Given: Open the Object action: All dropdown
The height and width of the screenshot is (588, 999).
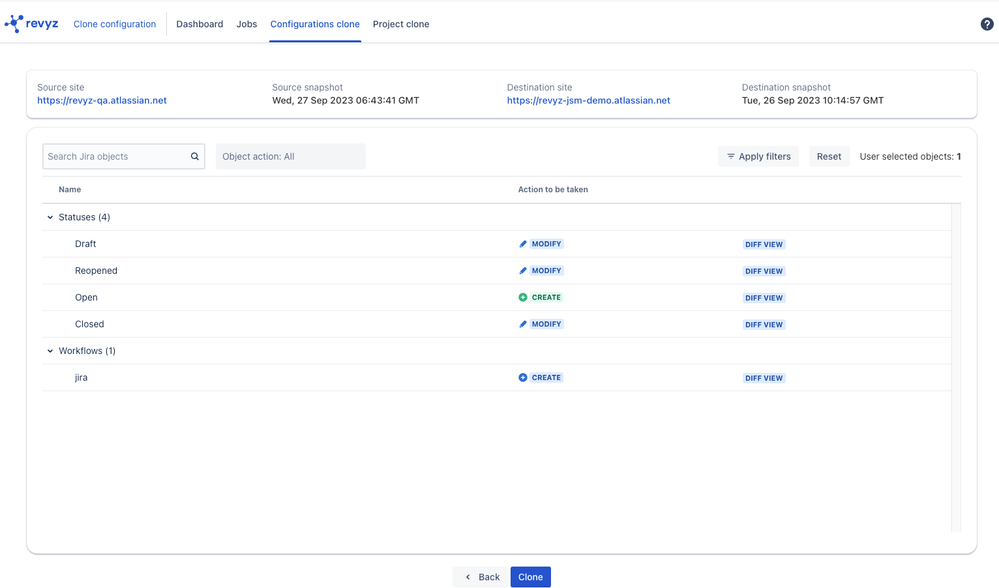Looking at the screenshot, I should click(291, 156).
